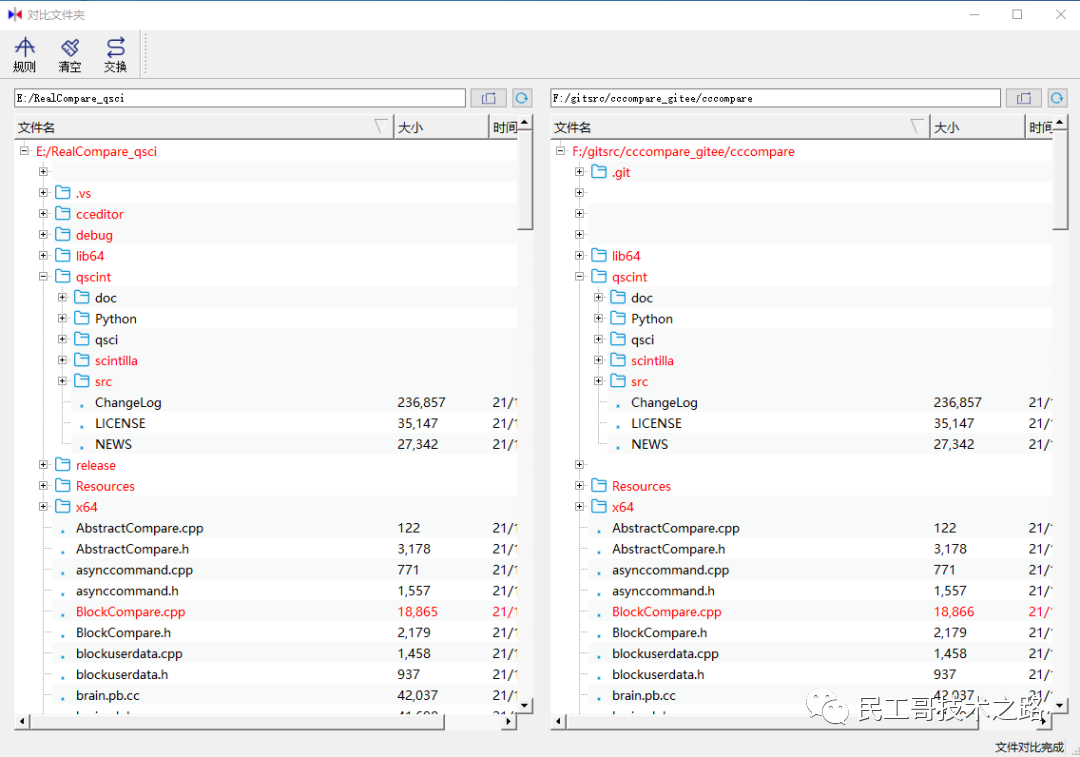This screenshot has width=1080, height=757.
Task: Browse folder for right path cccompare
Action: point(1024,98)
